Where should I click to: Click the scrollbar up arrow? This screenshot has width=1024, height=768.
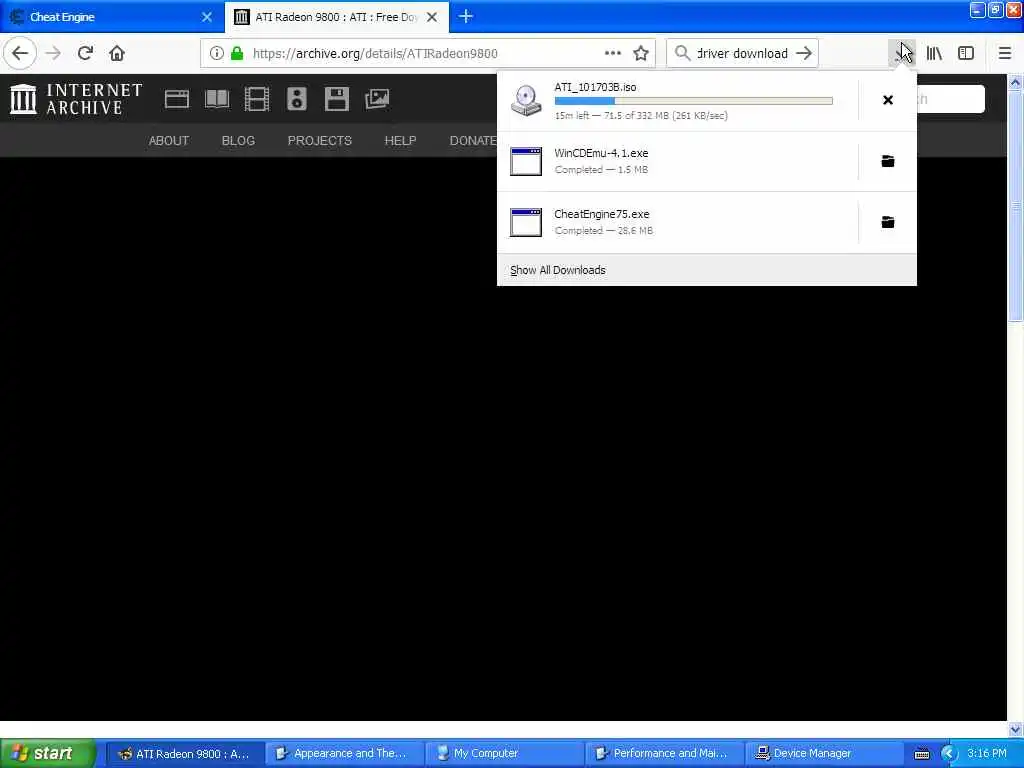[x=1015, y=82]
